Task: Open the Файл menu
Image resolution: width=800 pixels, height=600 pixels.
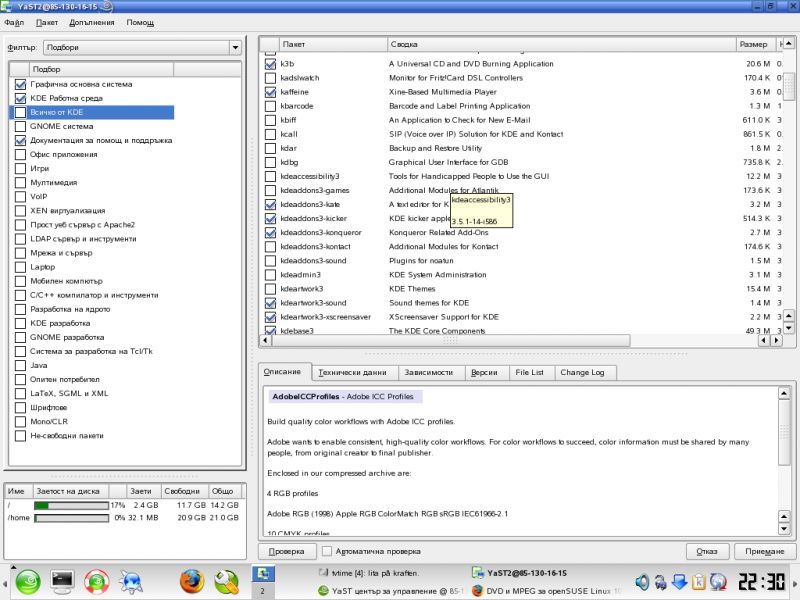Action: [x=14, y=22]
